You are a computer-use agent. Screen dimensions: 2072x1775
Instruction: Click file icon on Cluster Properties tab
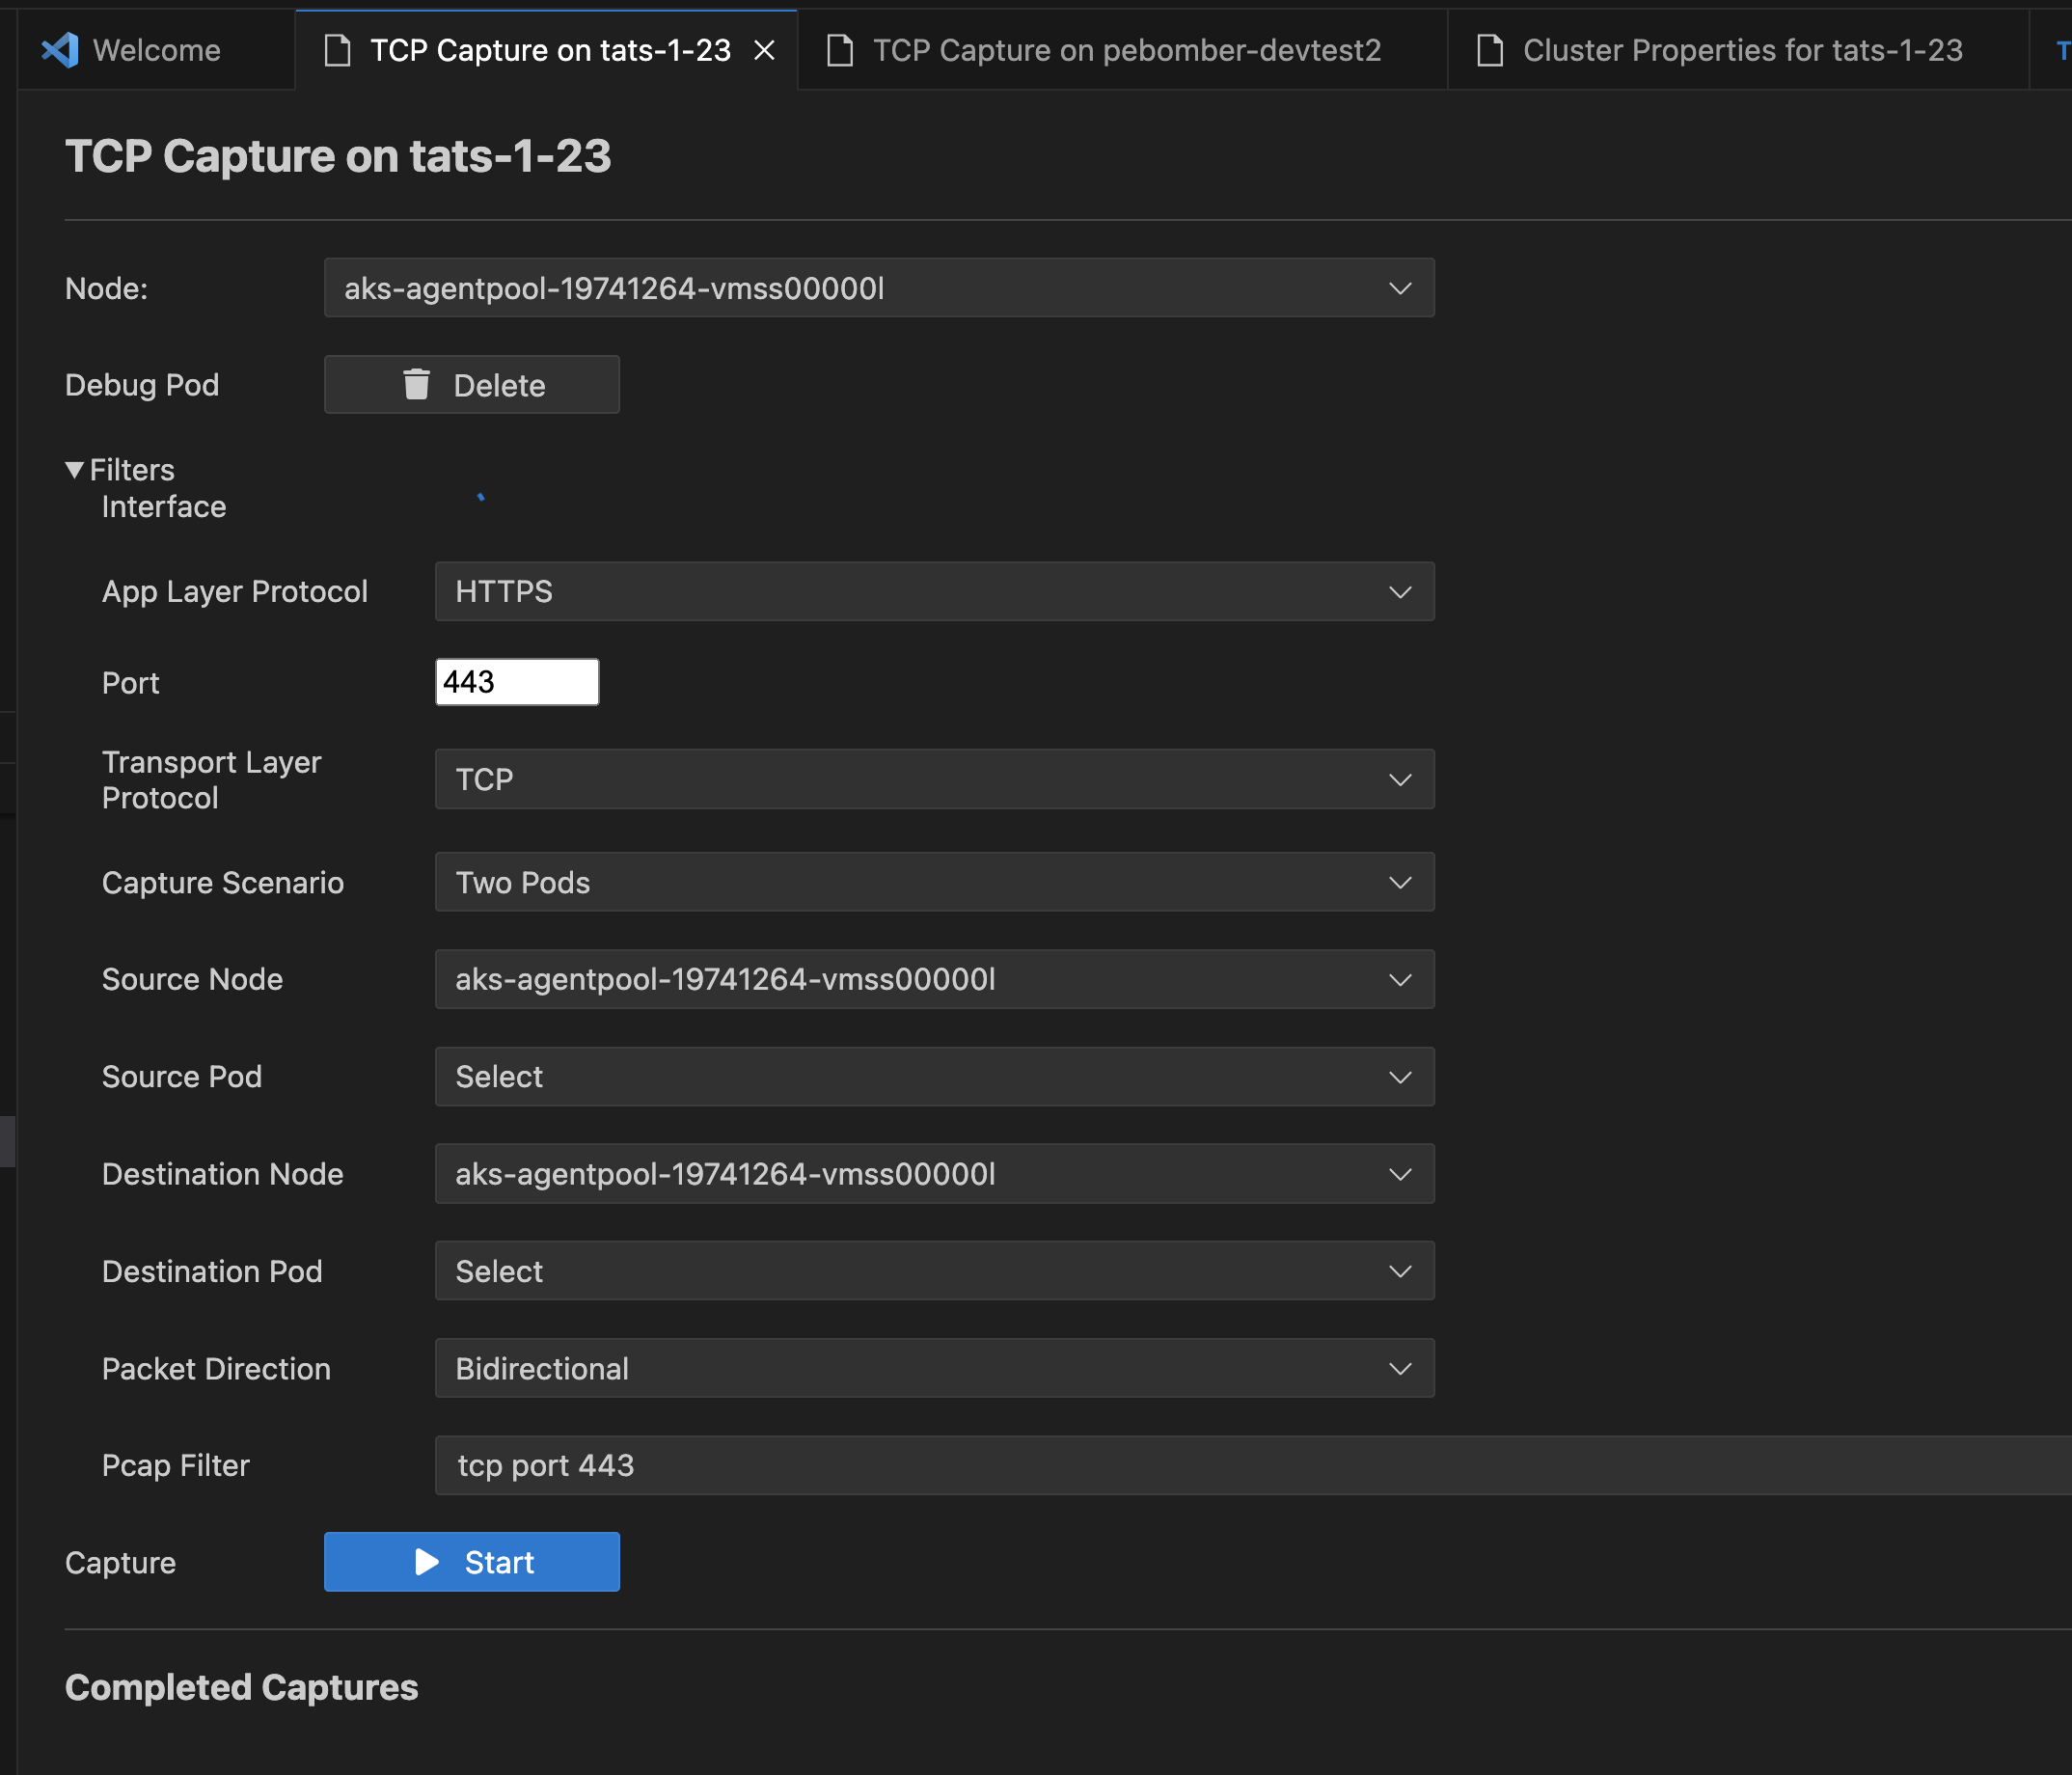point(1491,50)
